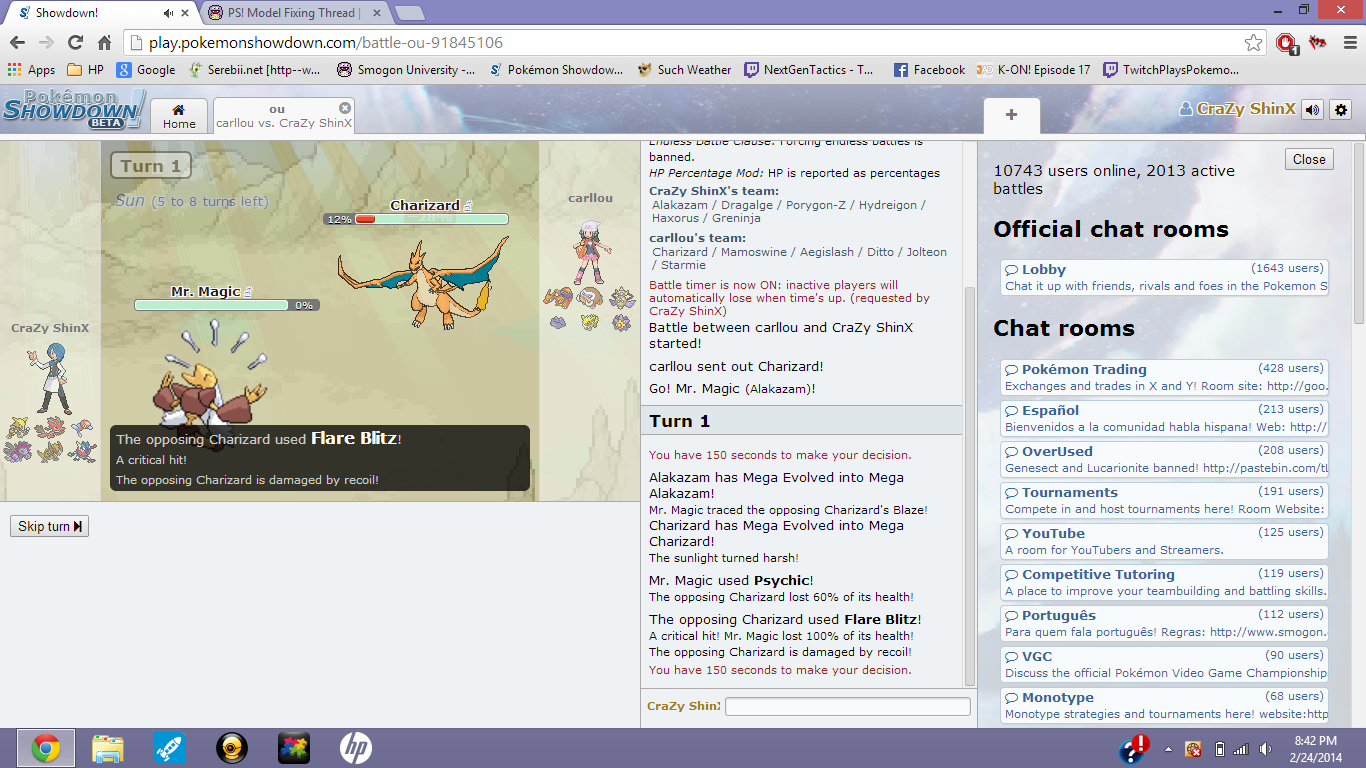Click the Charizard gender-mark icon beside its name
The height and width of the screenshot is (768, 1366).
pyautogui.click(x=467, y=205)
